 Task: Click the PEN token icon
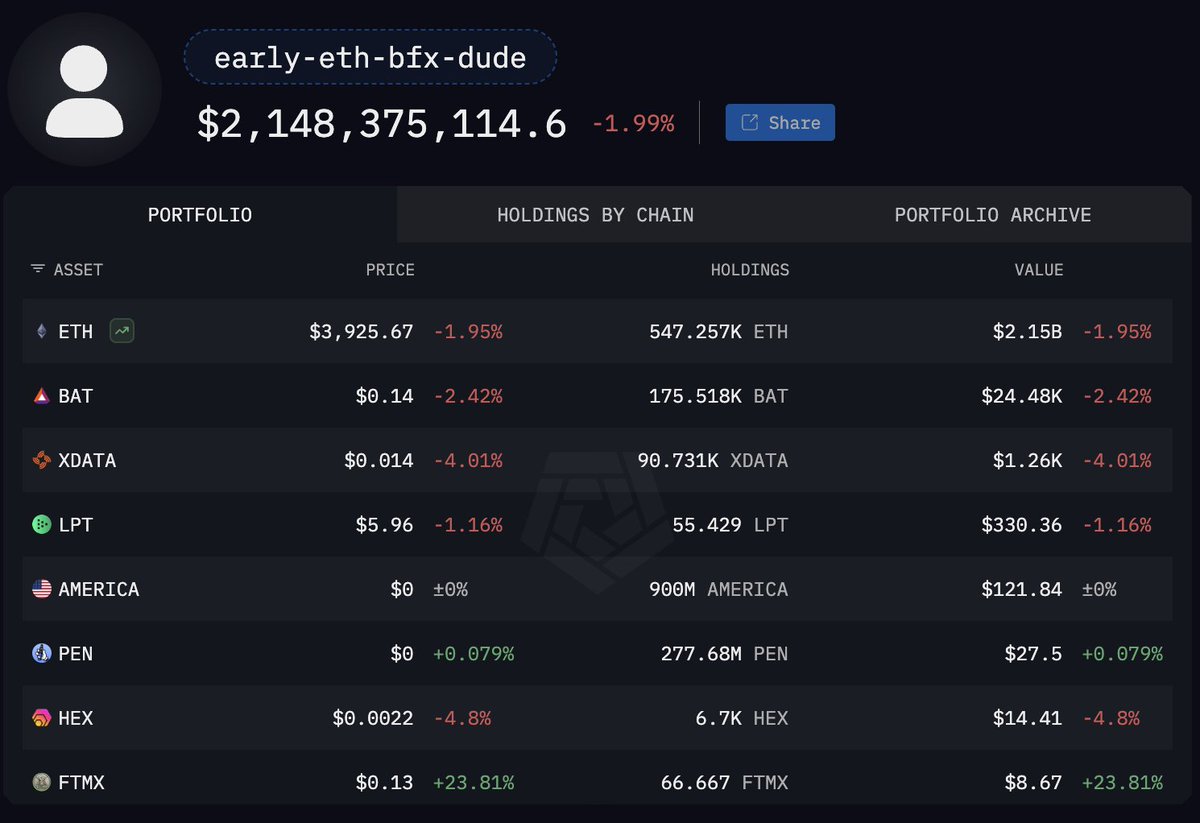pyautogui.click(x=41, y=654)
